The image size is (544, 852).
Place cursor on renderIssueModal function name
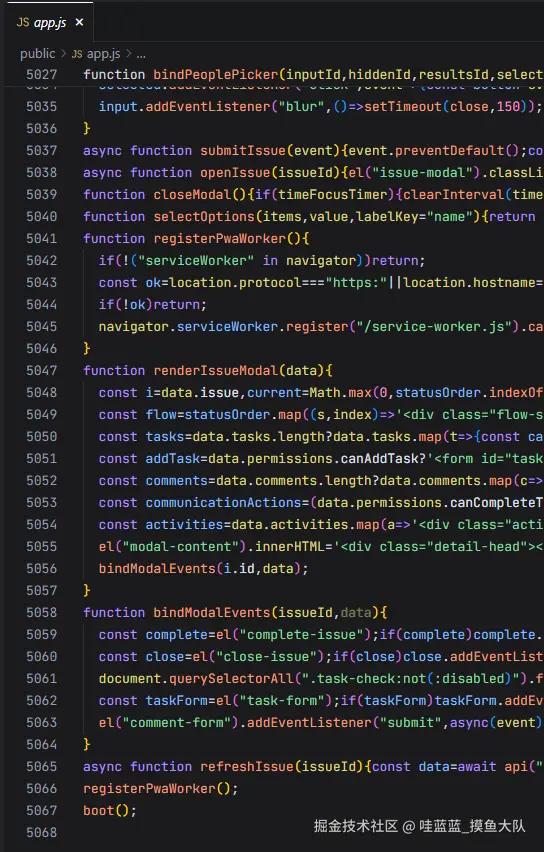click(x=215, y=371)
